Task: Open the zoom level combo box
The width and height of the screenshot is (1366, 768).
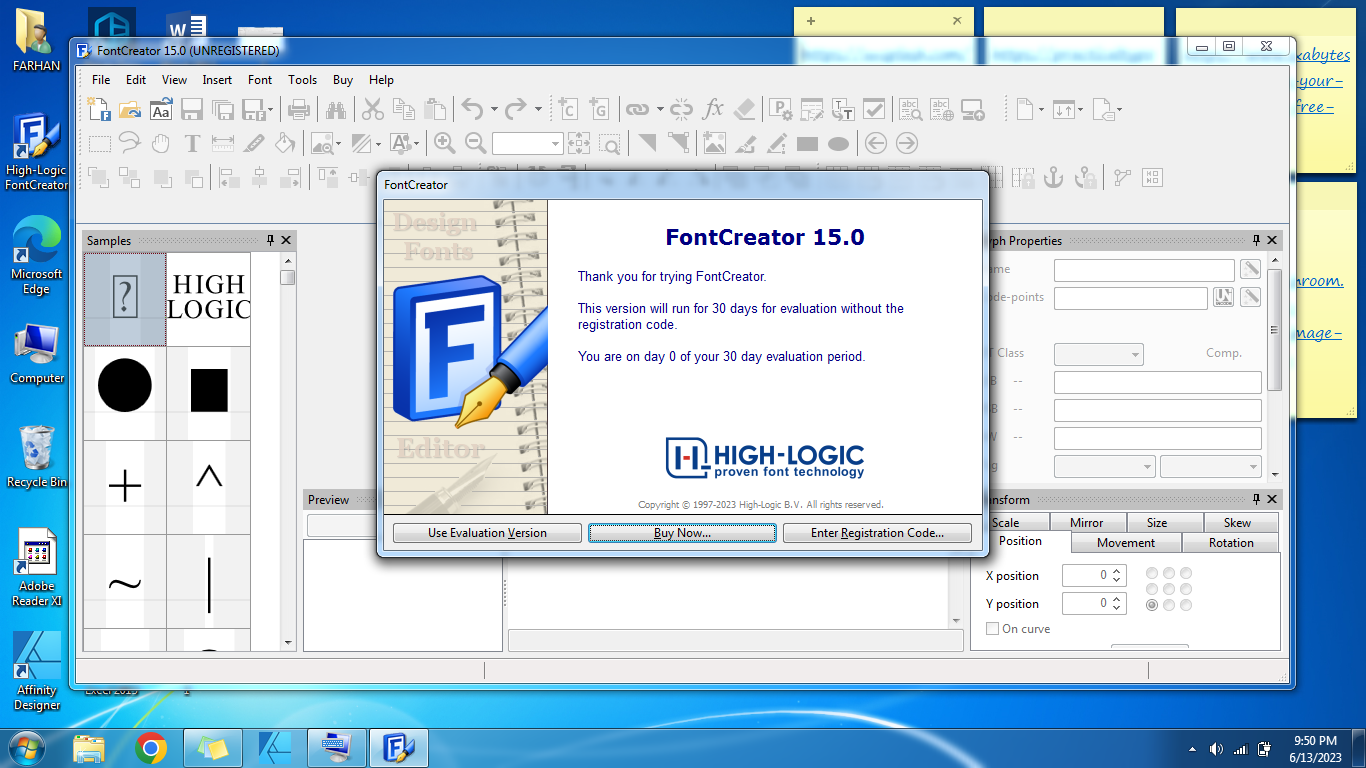Action: click(x=528, y=144)
